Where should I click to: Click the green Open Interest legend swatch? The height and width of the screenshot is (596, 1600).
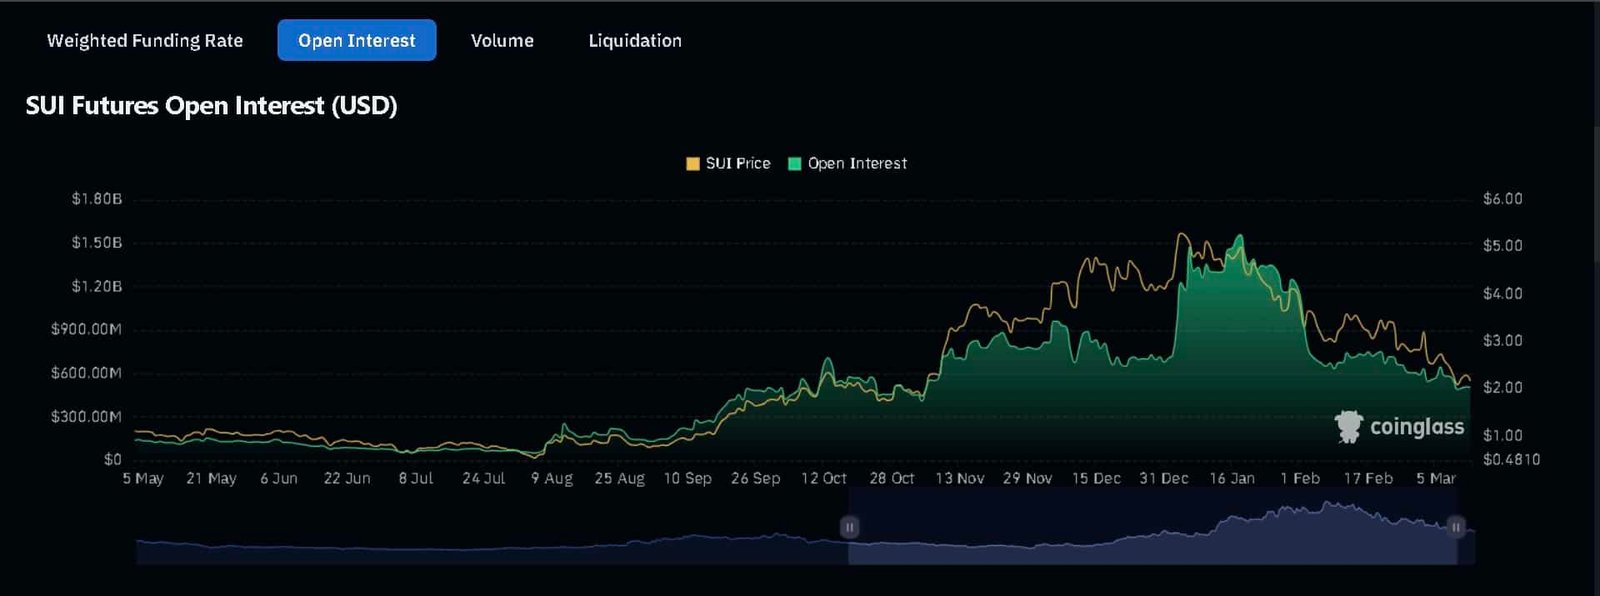pos(795,164)
